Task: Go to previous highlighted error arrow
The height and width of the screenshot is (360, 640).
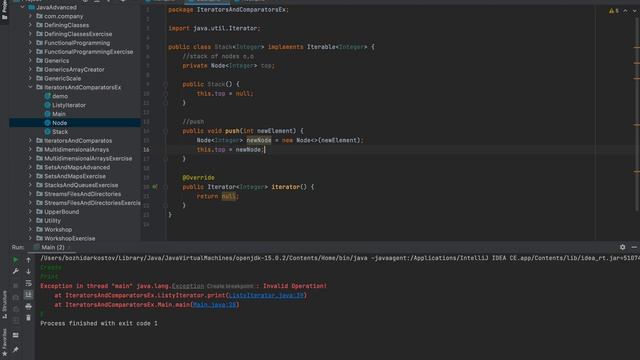Action: click(x=625, y=11)
